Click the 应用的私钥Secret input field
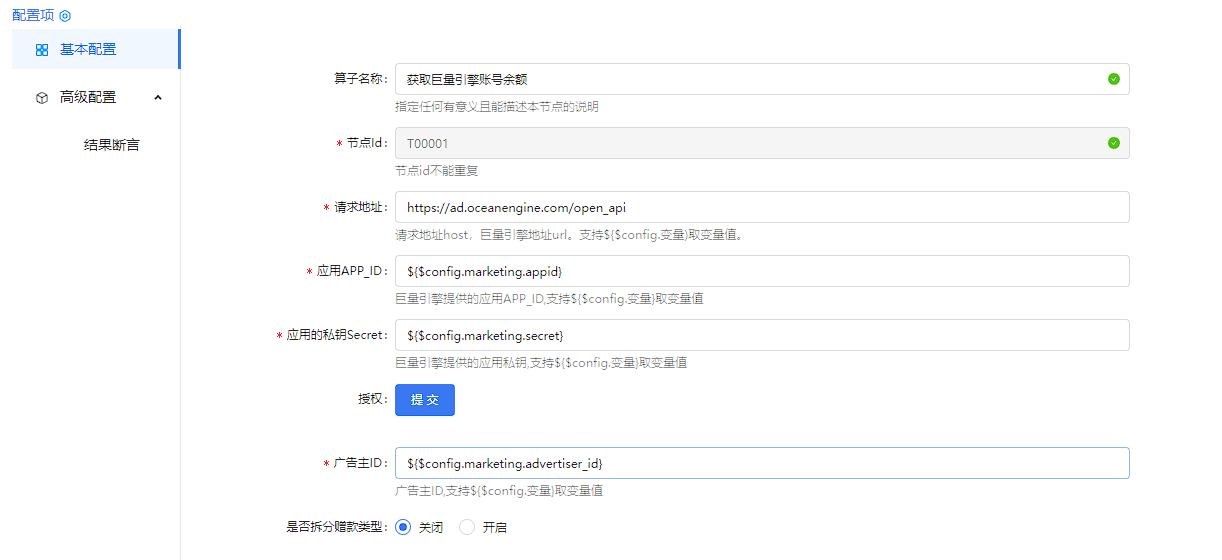The height and width of the screenshot is (560, 1222). click(x=761, y=335)
